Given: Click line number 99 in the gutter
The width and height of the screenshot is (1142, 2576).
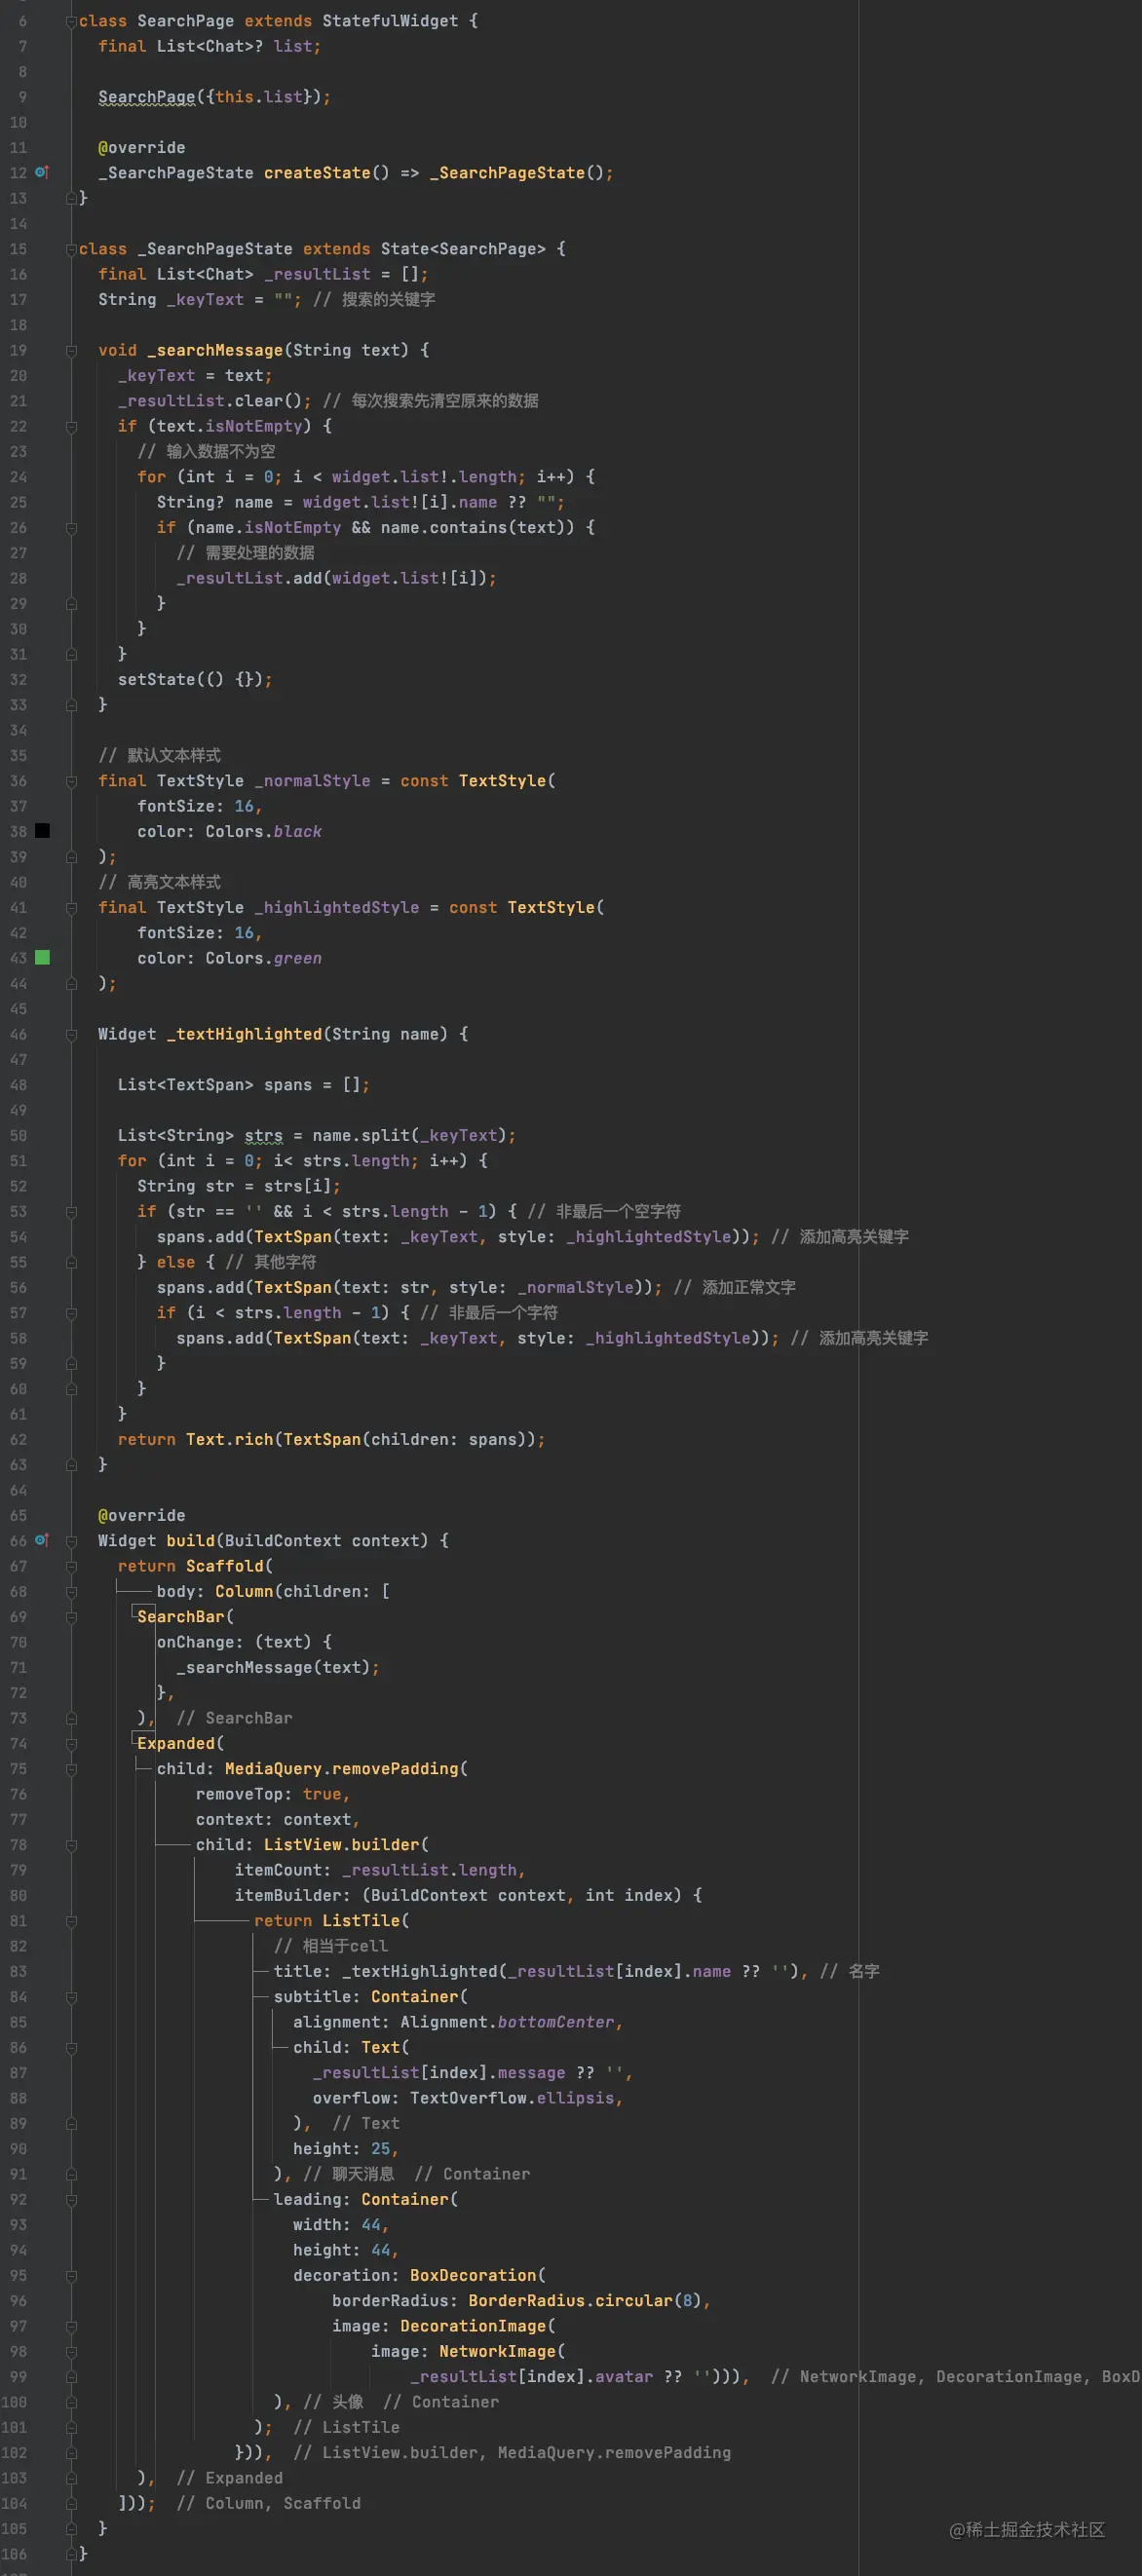Looking at the screenshot, I should 18,2376.
